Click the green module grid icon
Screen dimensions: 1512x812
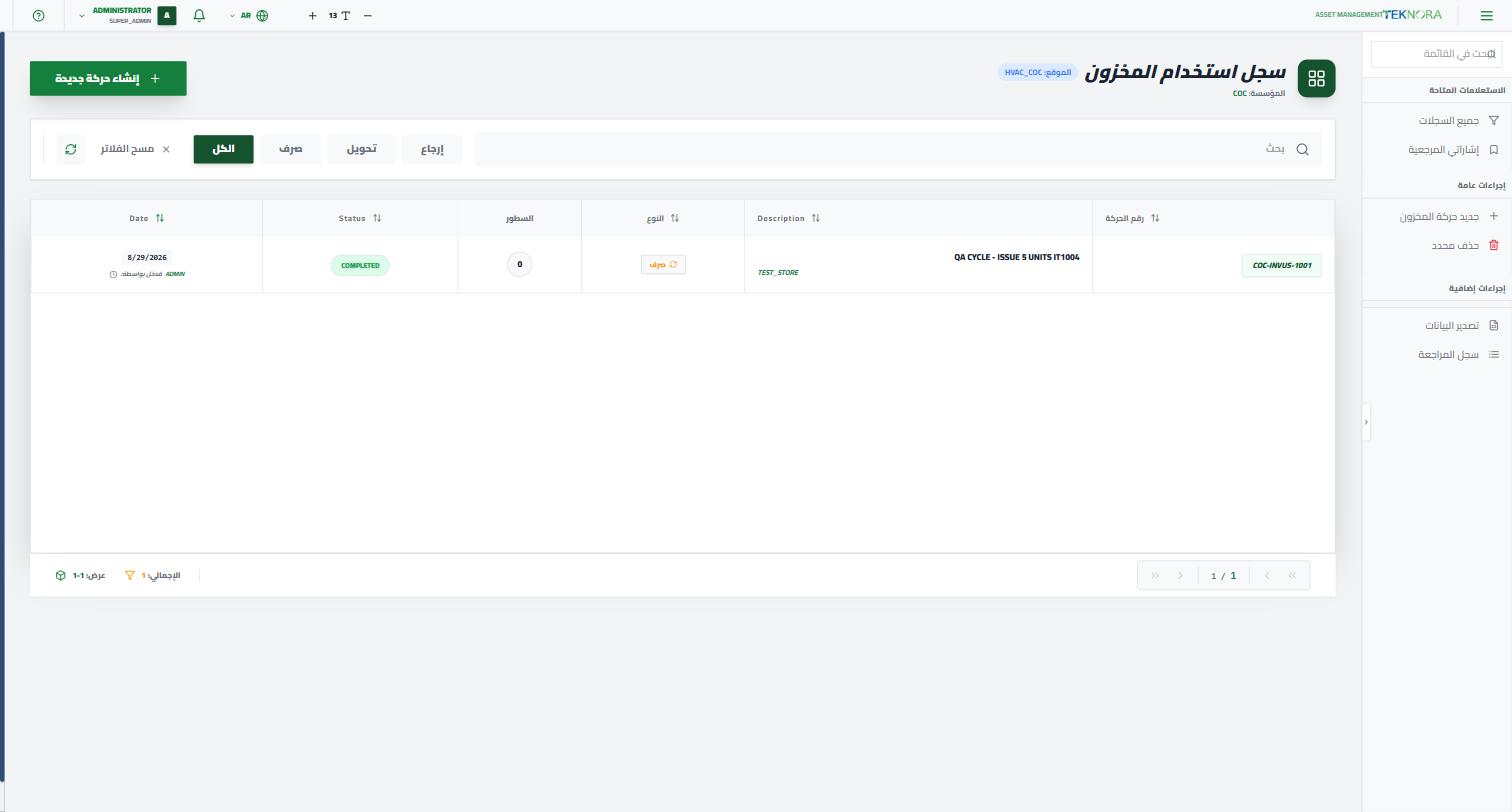click(x=1316, y=78)
